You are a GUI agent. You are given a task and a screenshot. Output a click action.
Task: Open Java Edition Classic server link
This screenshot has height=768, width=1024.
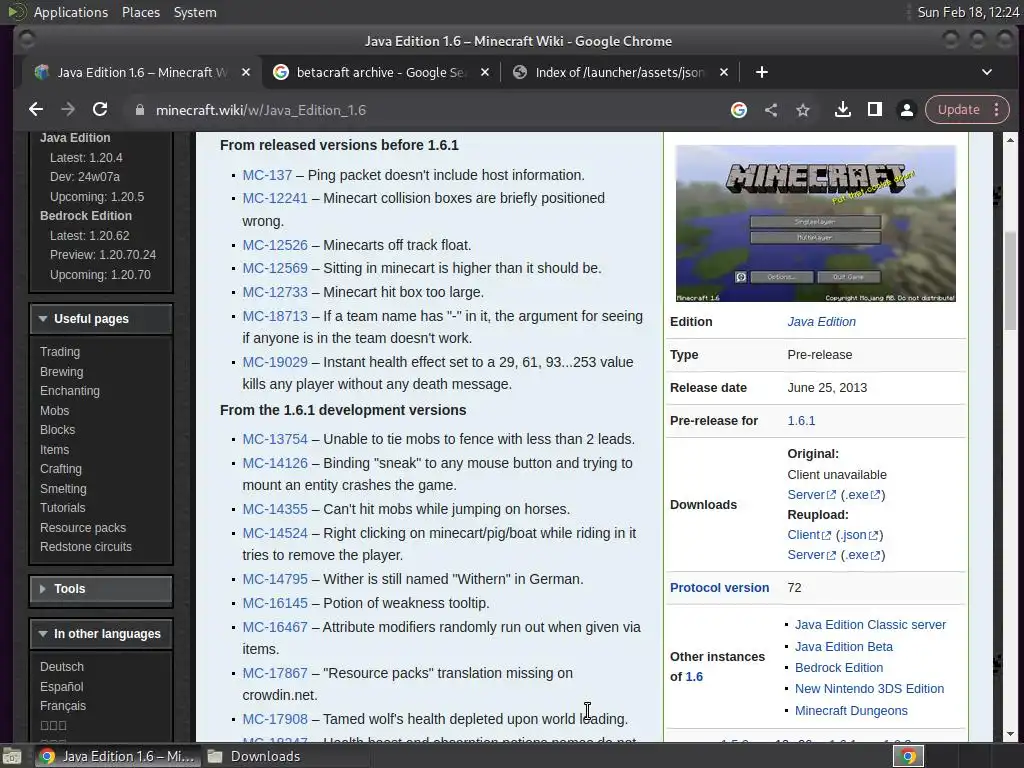pos(870,625)
